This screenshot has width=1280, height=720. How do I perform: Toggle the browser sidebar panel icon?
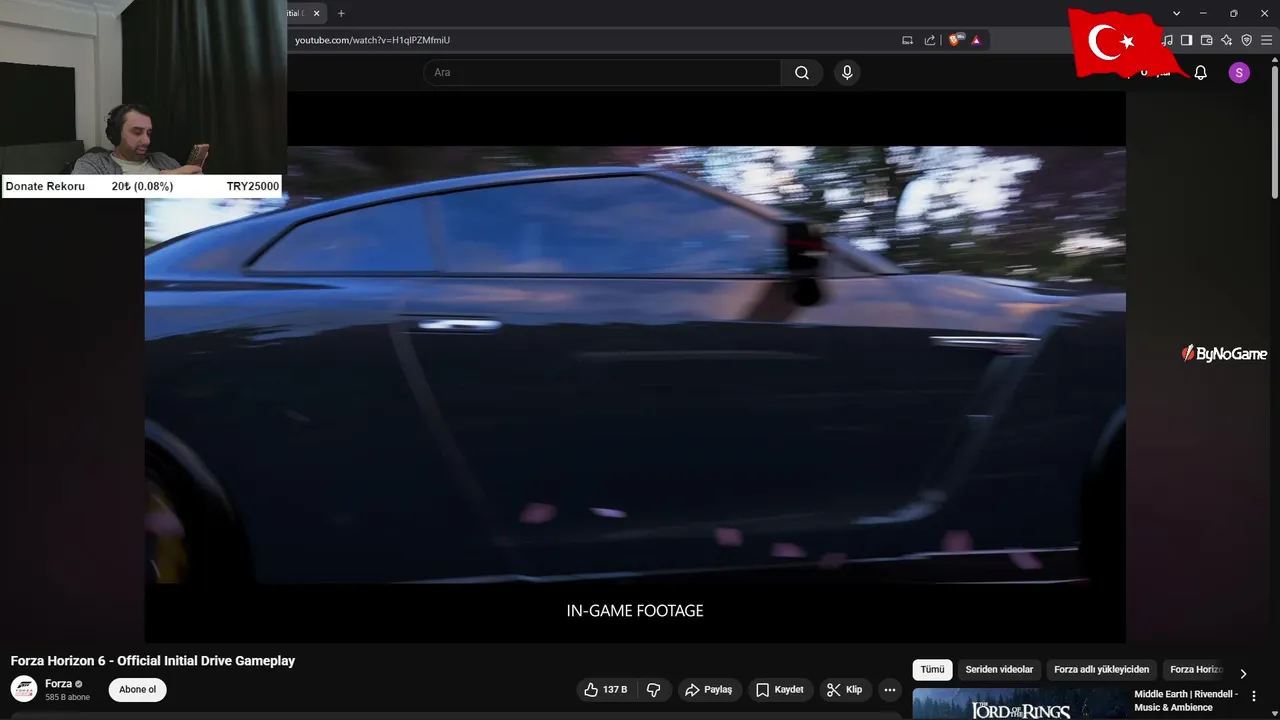pyautogui.click(x=1186, y=40)
